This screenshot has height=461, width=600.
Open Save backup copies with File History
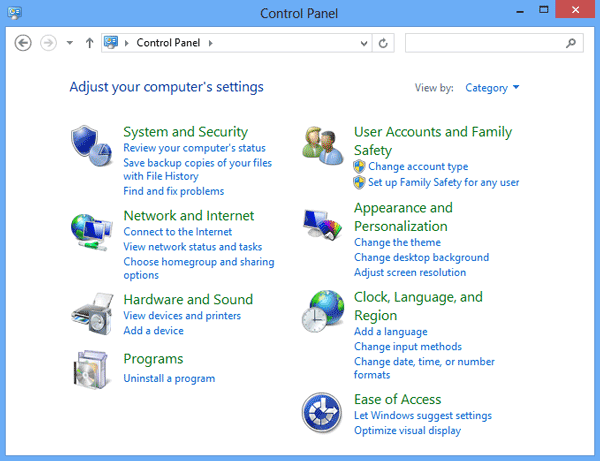click(x=197, y=169)
